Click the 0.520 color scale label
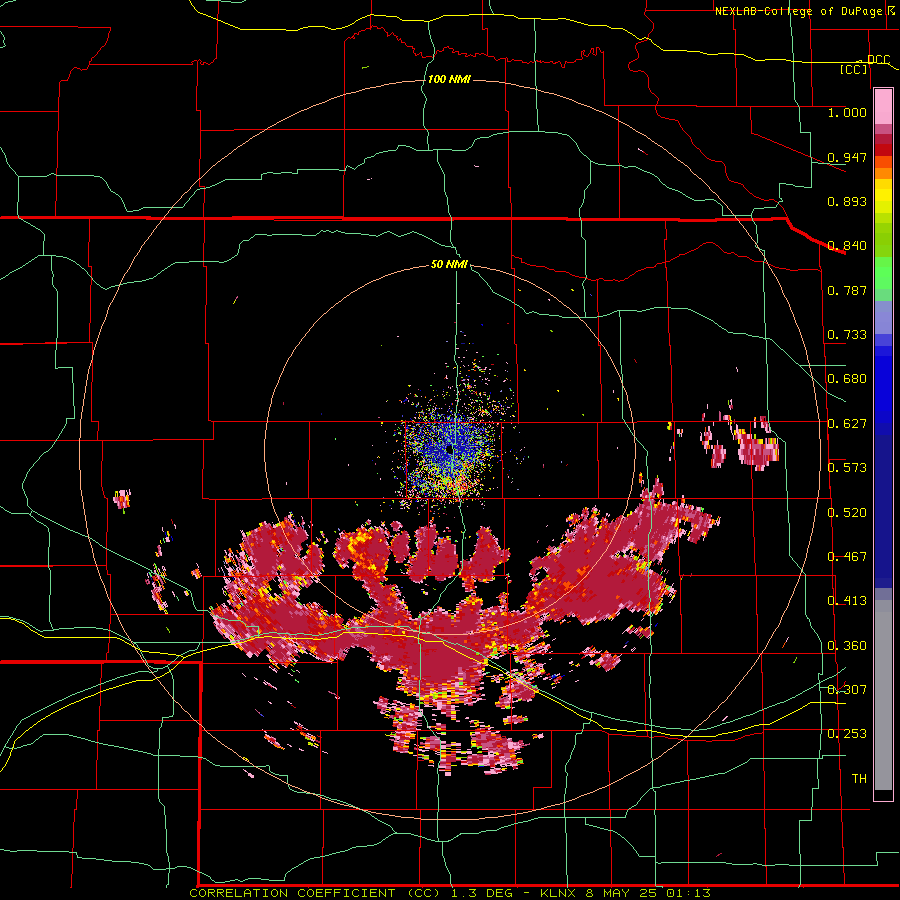 847,512
